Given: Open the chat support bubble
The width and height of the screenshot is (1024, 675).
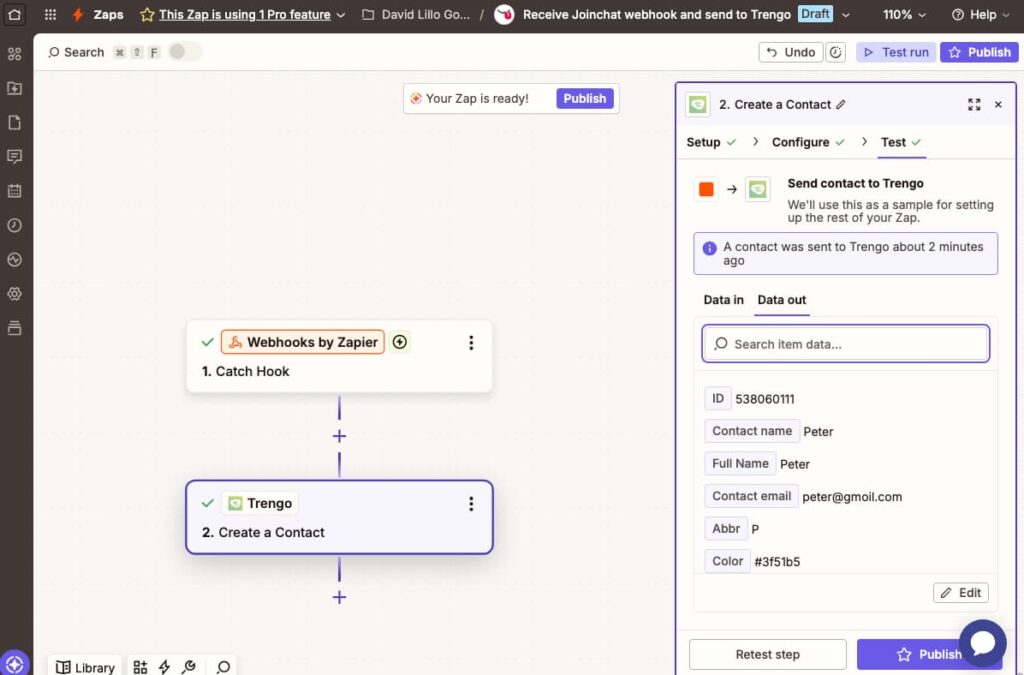Looking at the screenshot, I should tap(982, 643).
